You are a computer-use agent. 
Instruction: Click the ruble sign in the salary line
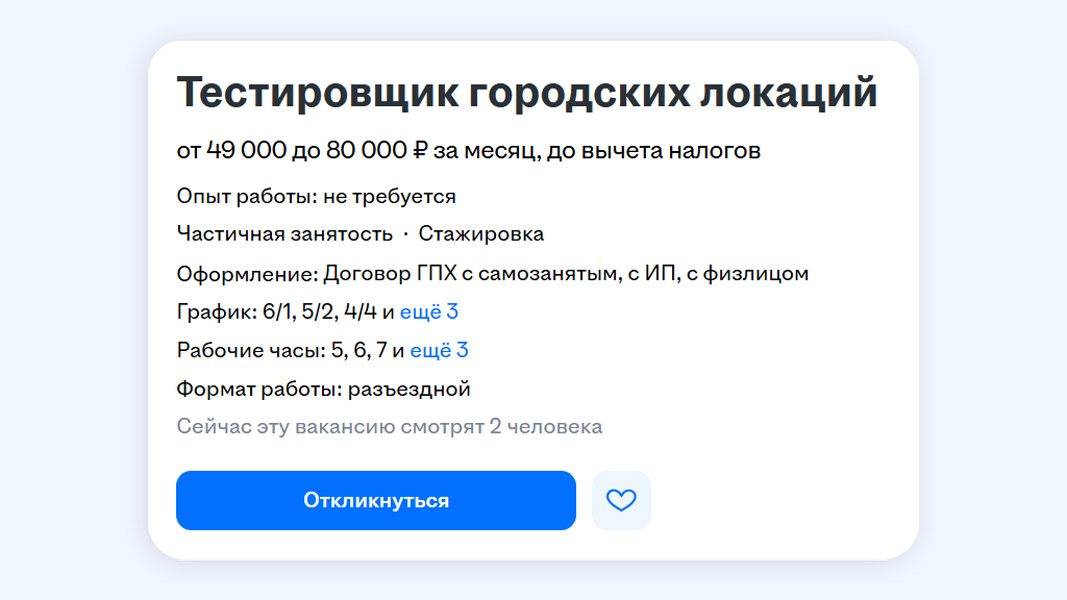420,151
